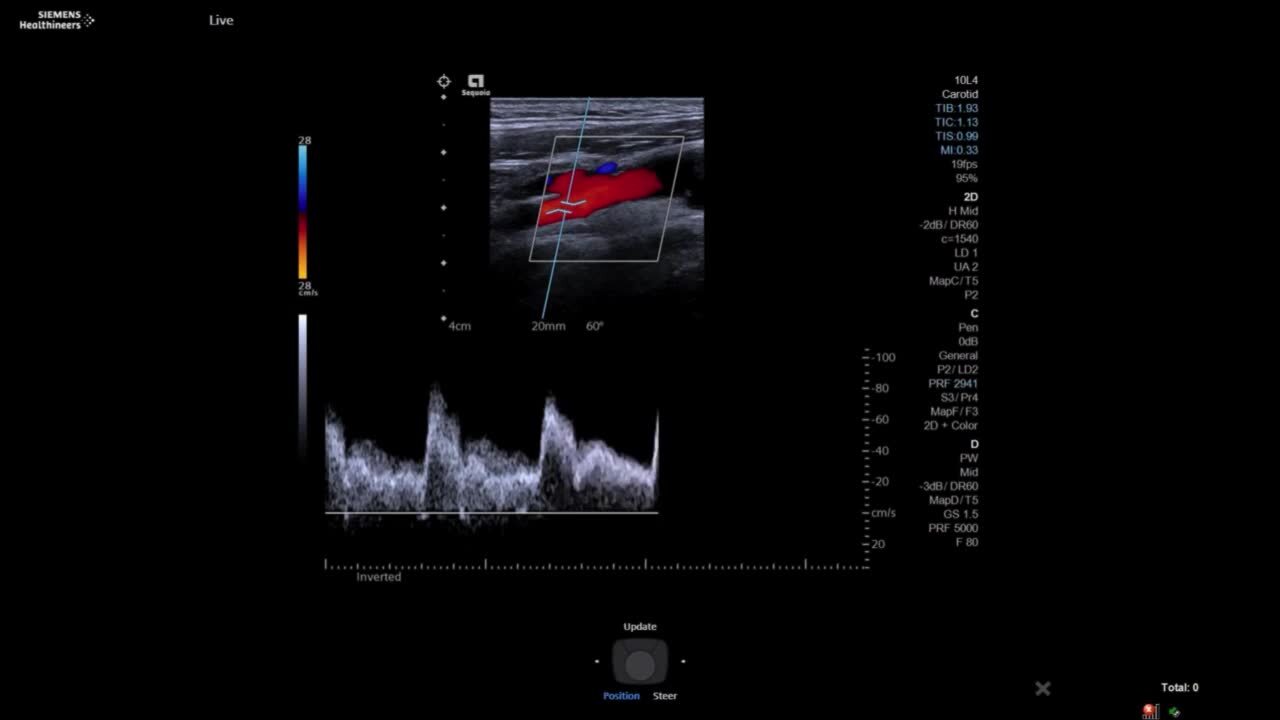The height and width of the screenshot is (720, 1280).
Task: Click the focal zone crosshair icon
Action: (x=444, y=81)
